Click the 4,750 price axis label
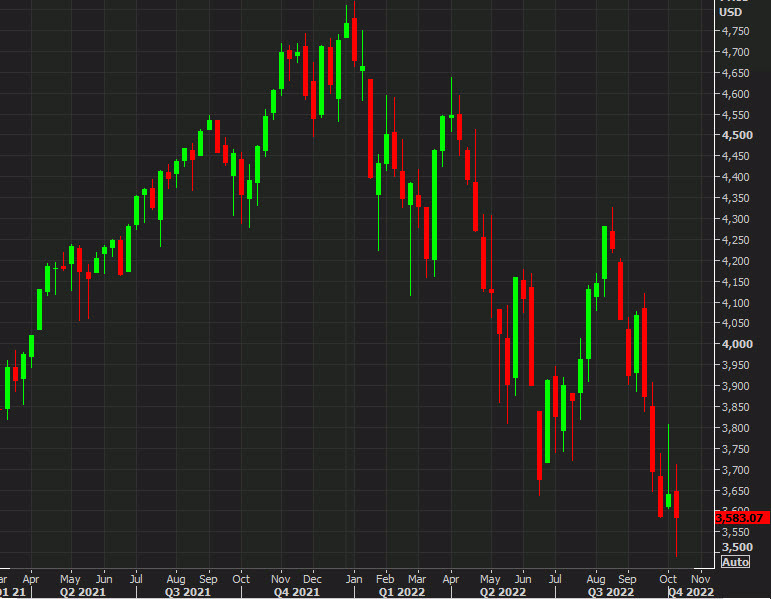This screenshot has height=599, width=771. pyautogui.click(x=736, y=31)
